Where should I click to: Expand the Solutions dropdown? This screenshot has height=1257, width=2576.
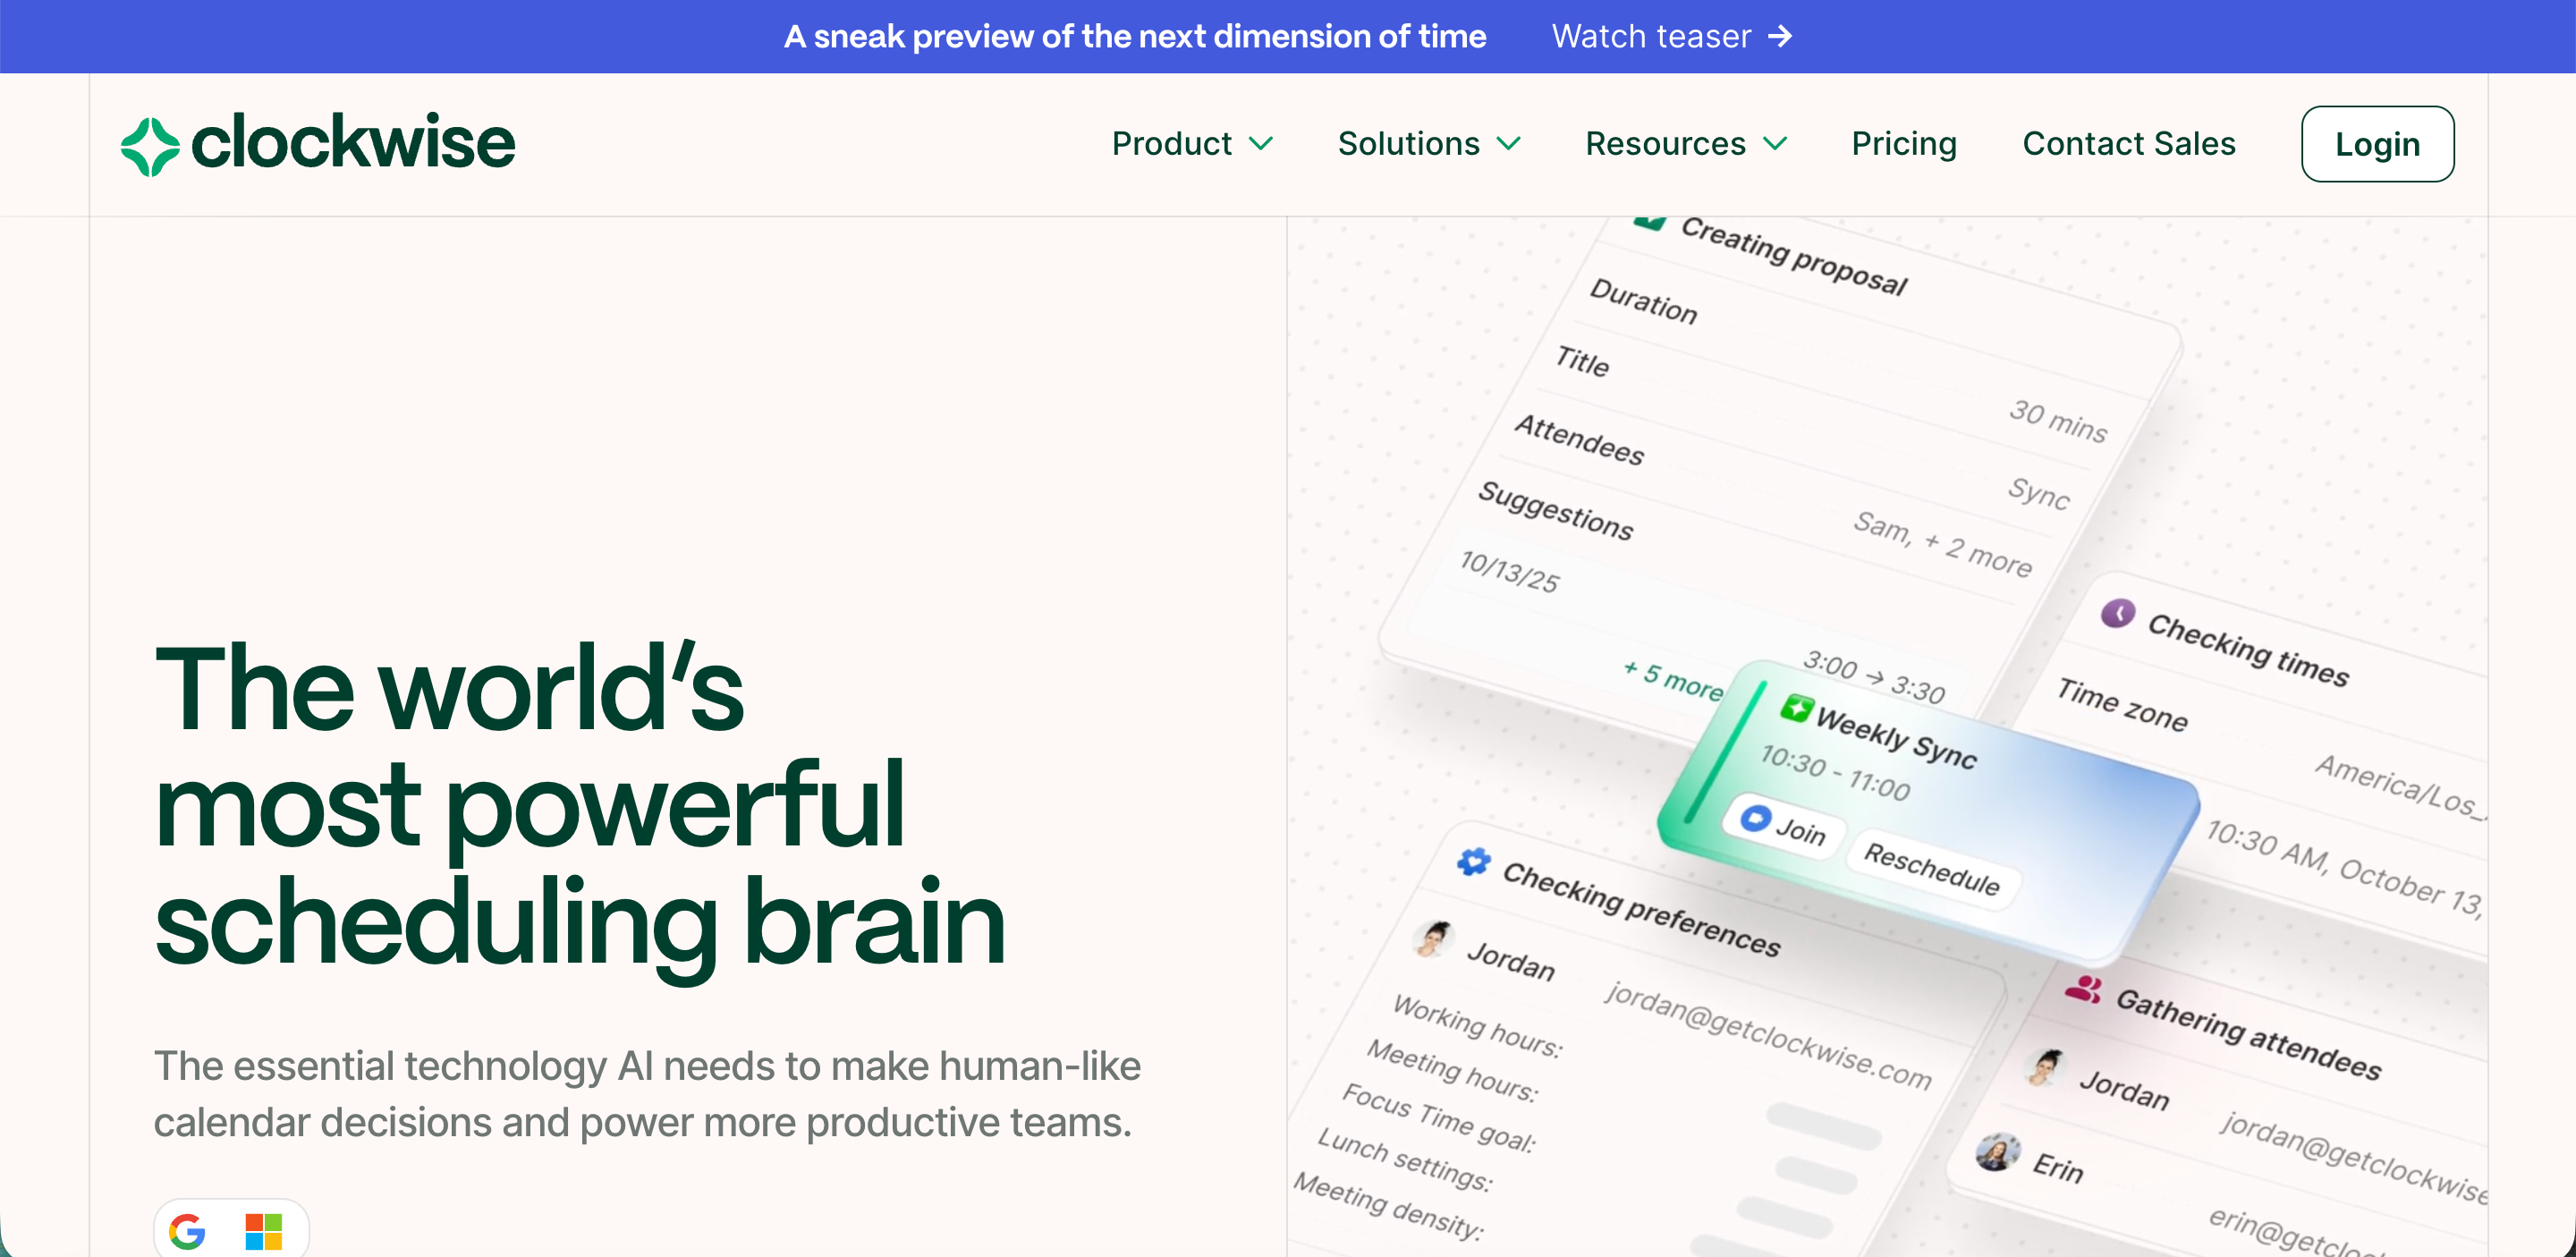[x=1429, y=144]
